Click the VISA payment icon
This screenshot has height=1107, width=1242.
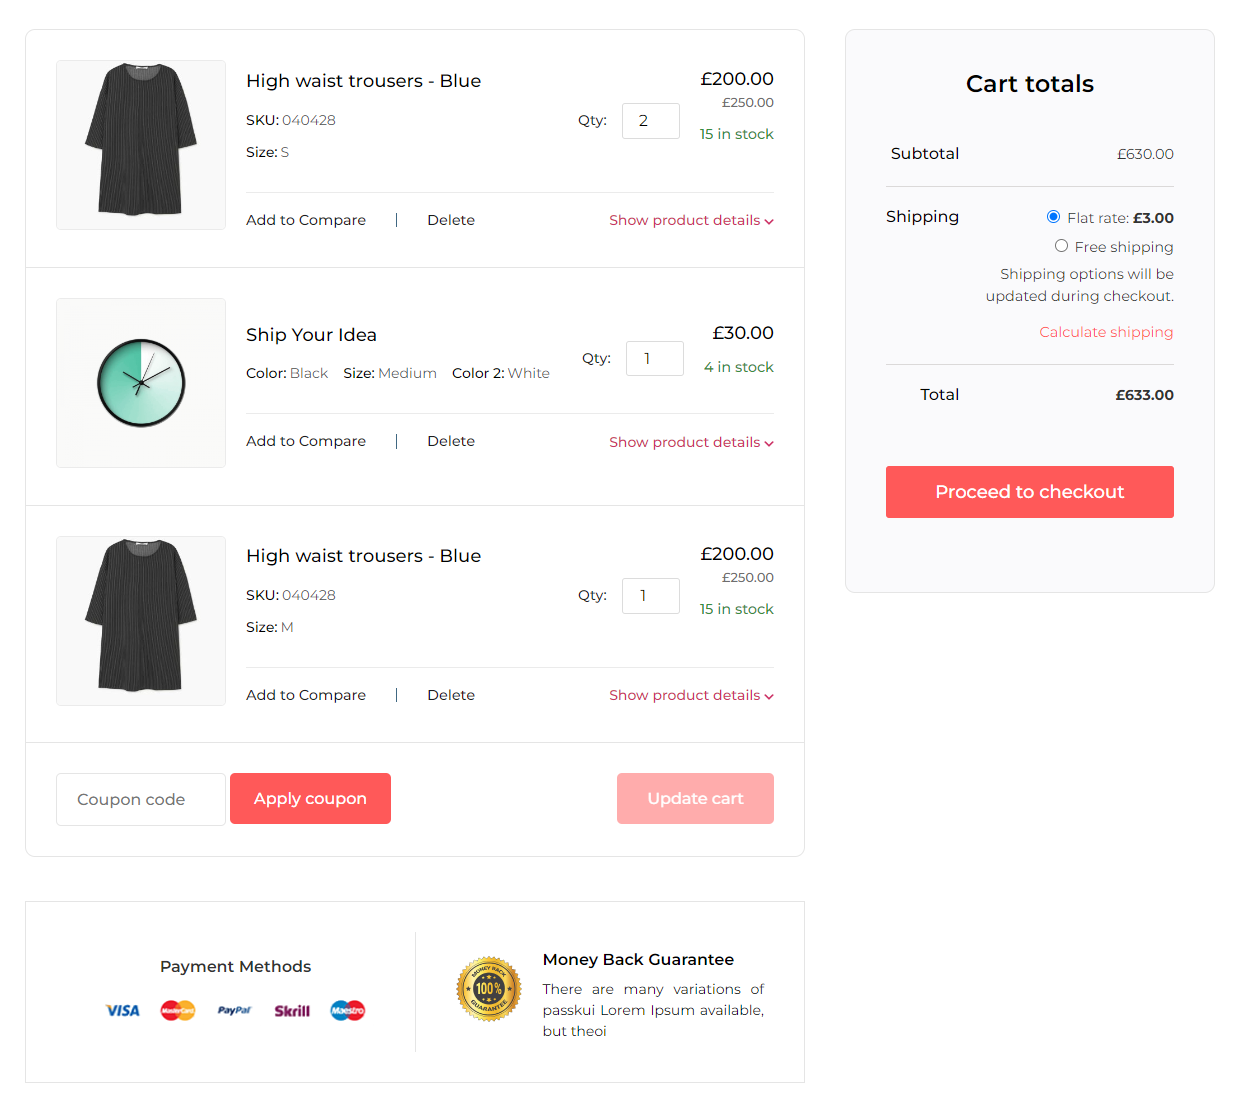(x=123, y=1011)
